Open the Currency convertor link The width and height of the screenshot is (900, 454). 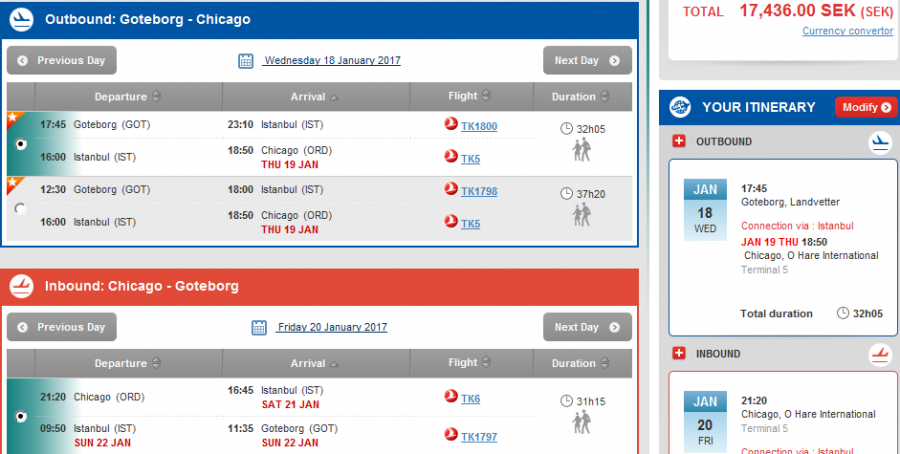pyautogui.click(x=847, y=31)
